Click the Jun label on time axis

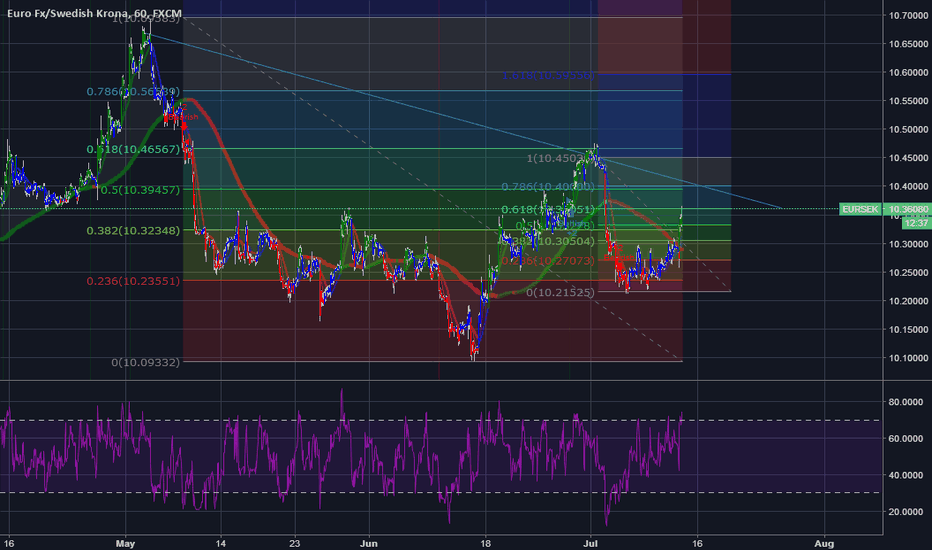[369, 543]
